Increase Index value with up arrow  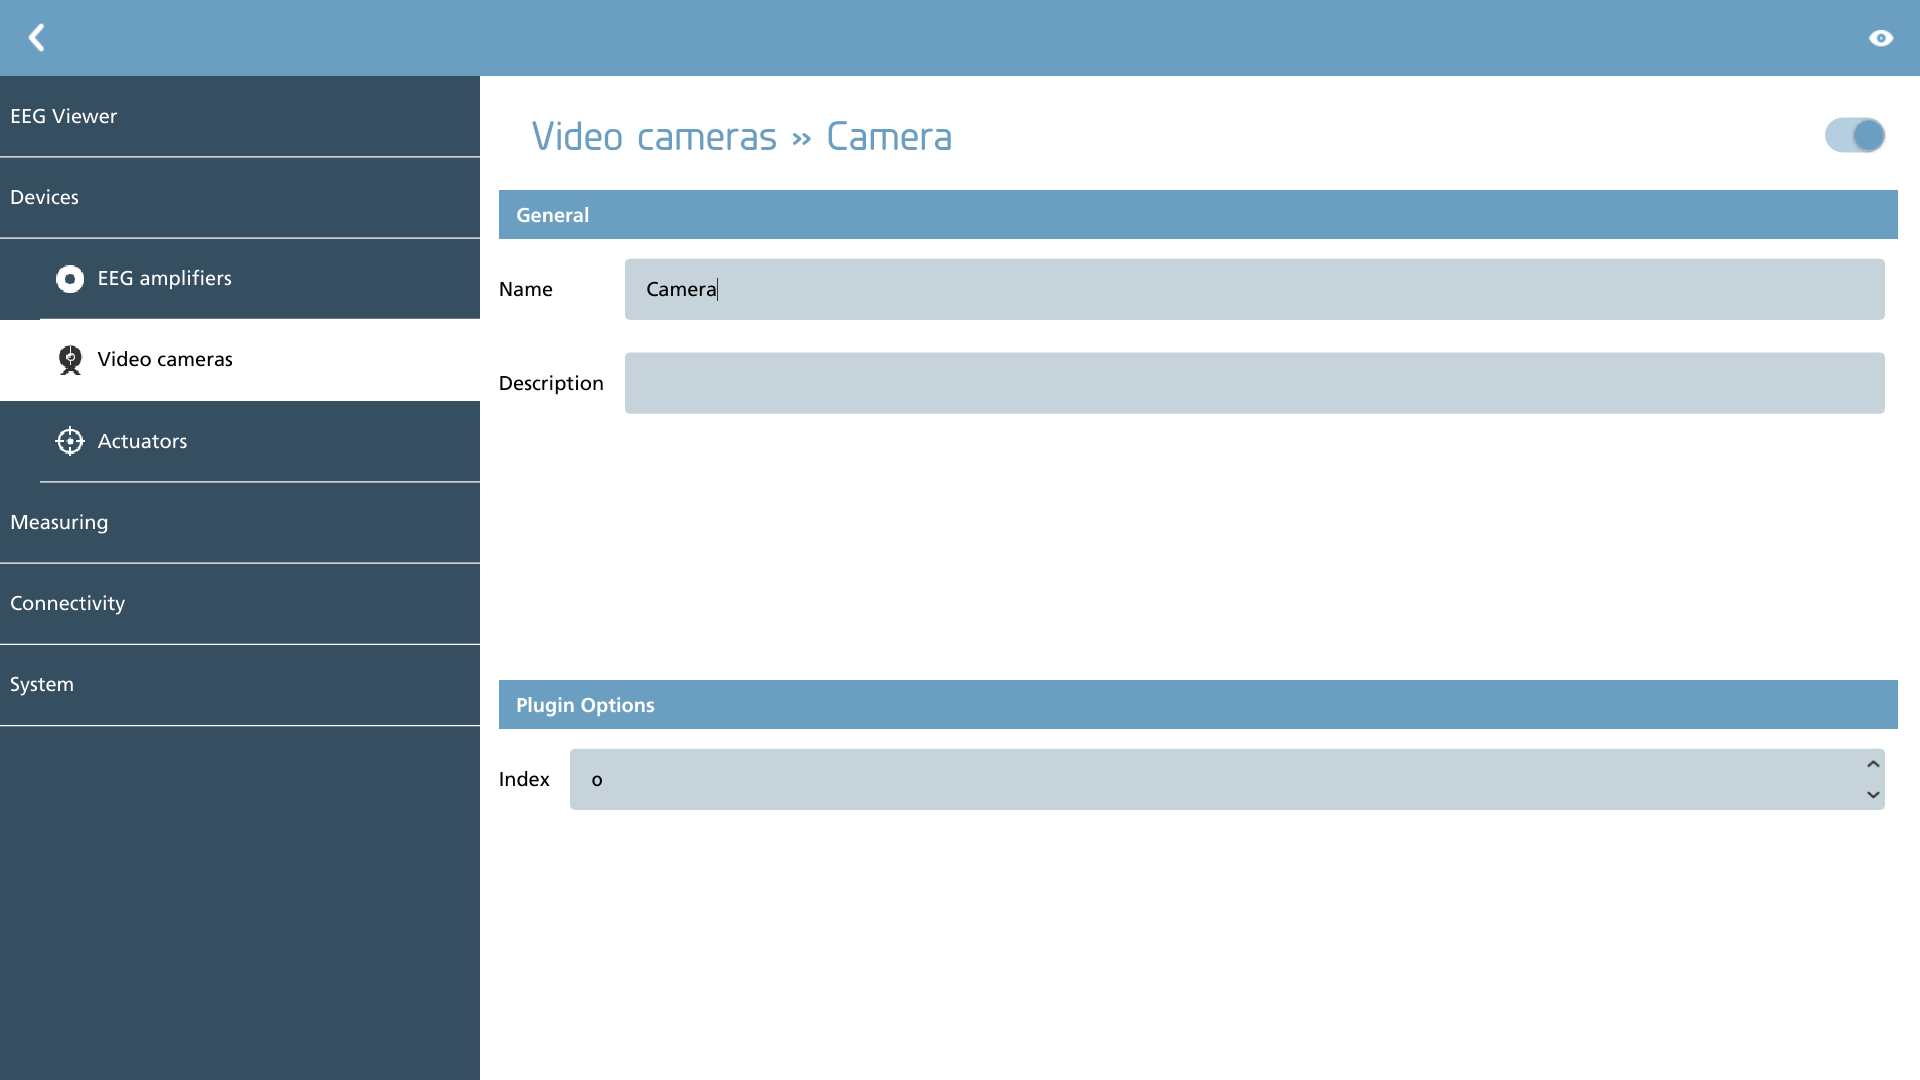pos(1873,764)
